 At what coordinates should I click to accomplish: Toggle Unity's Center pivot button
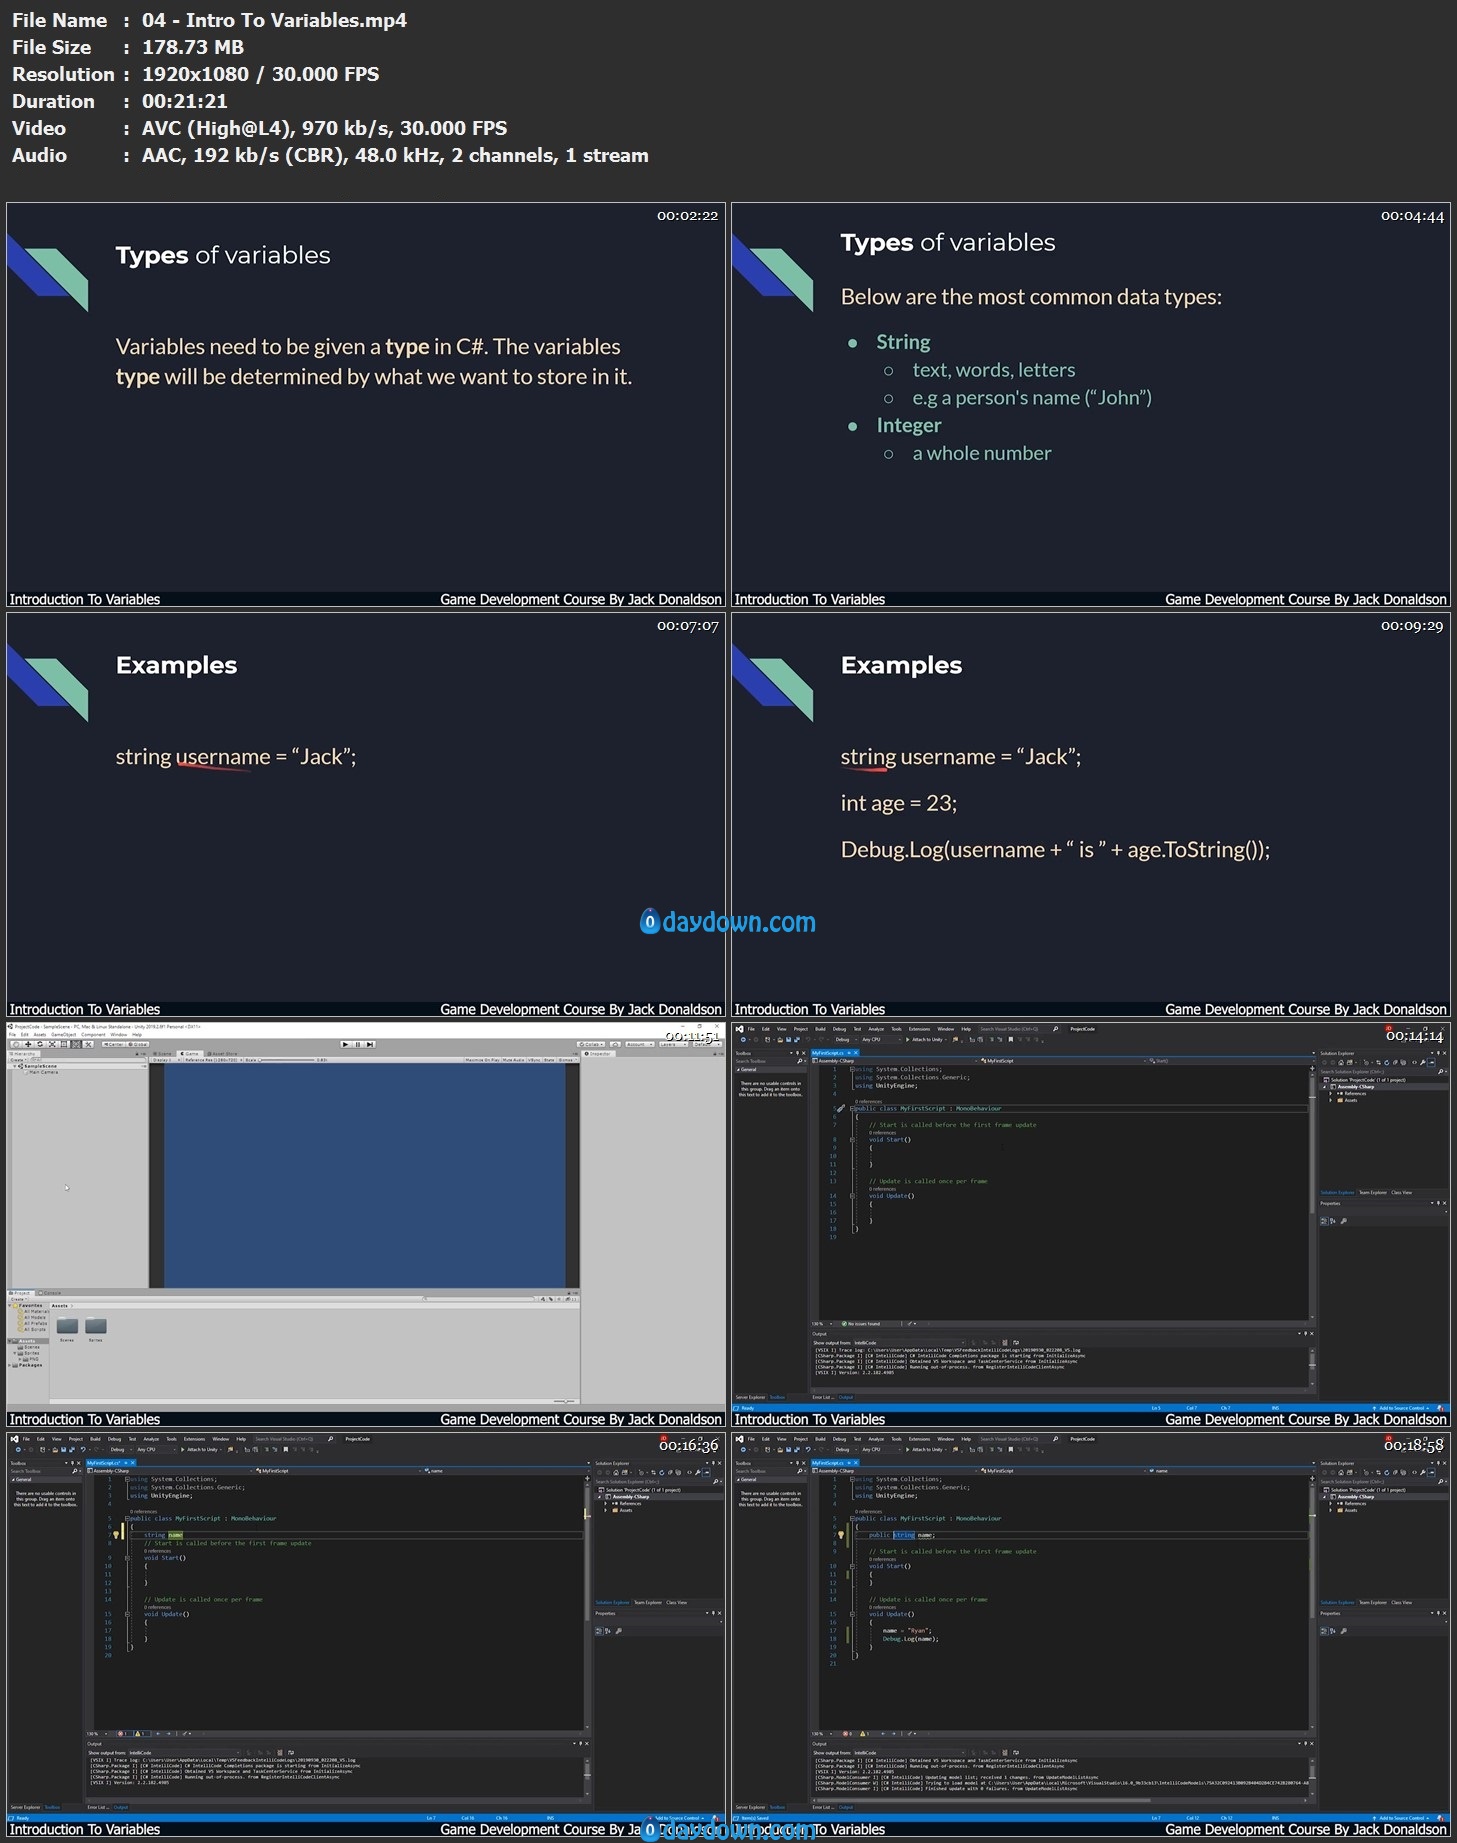pos(113,1044)
